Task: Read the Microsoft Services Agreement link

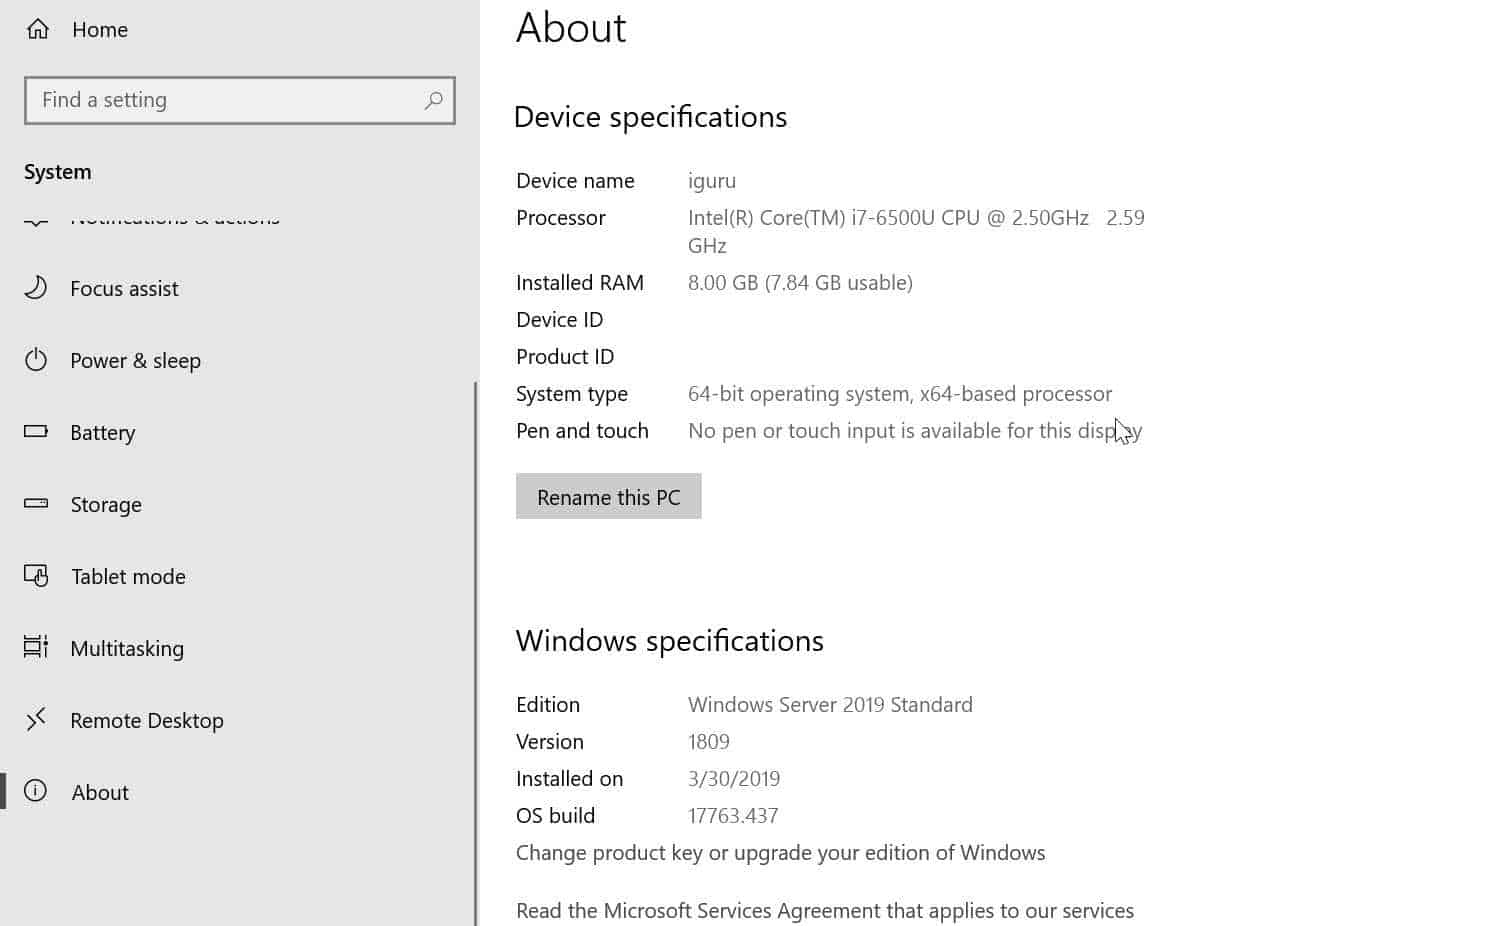Action: coord(825,911)
